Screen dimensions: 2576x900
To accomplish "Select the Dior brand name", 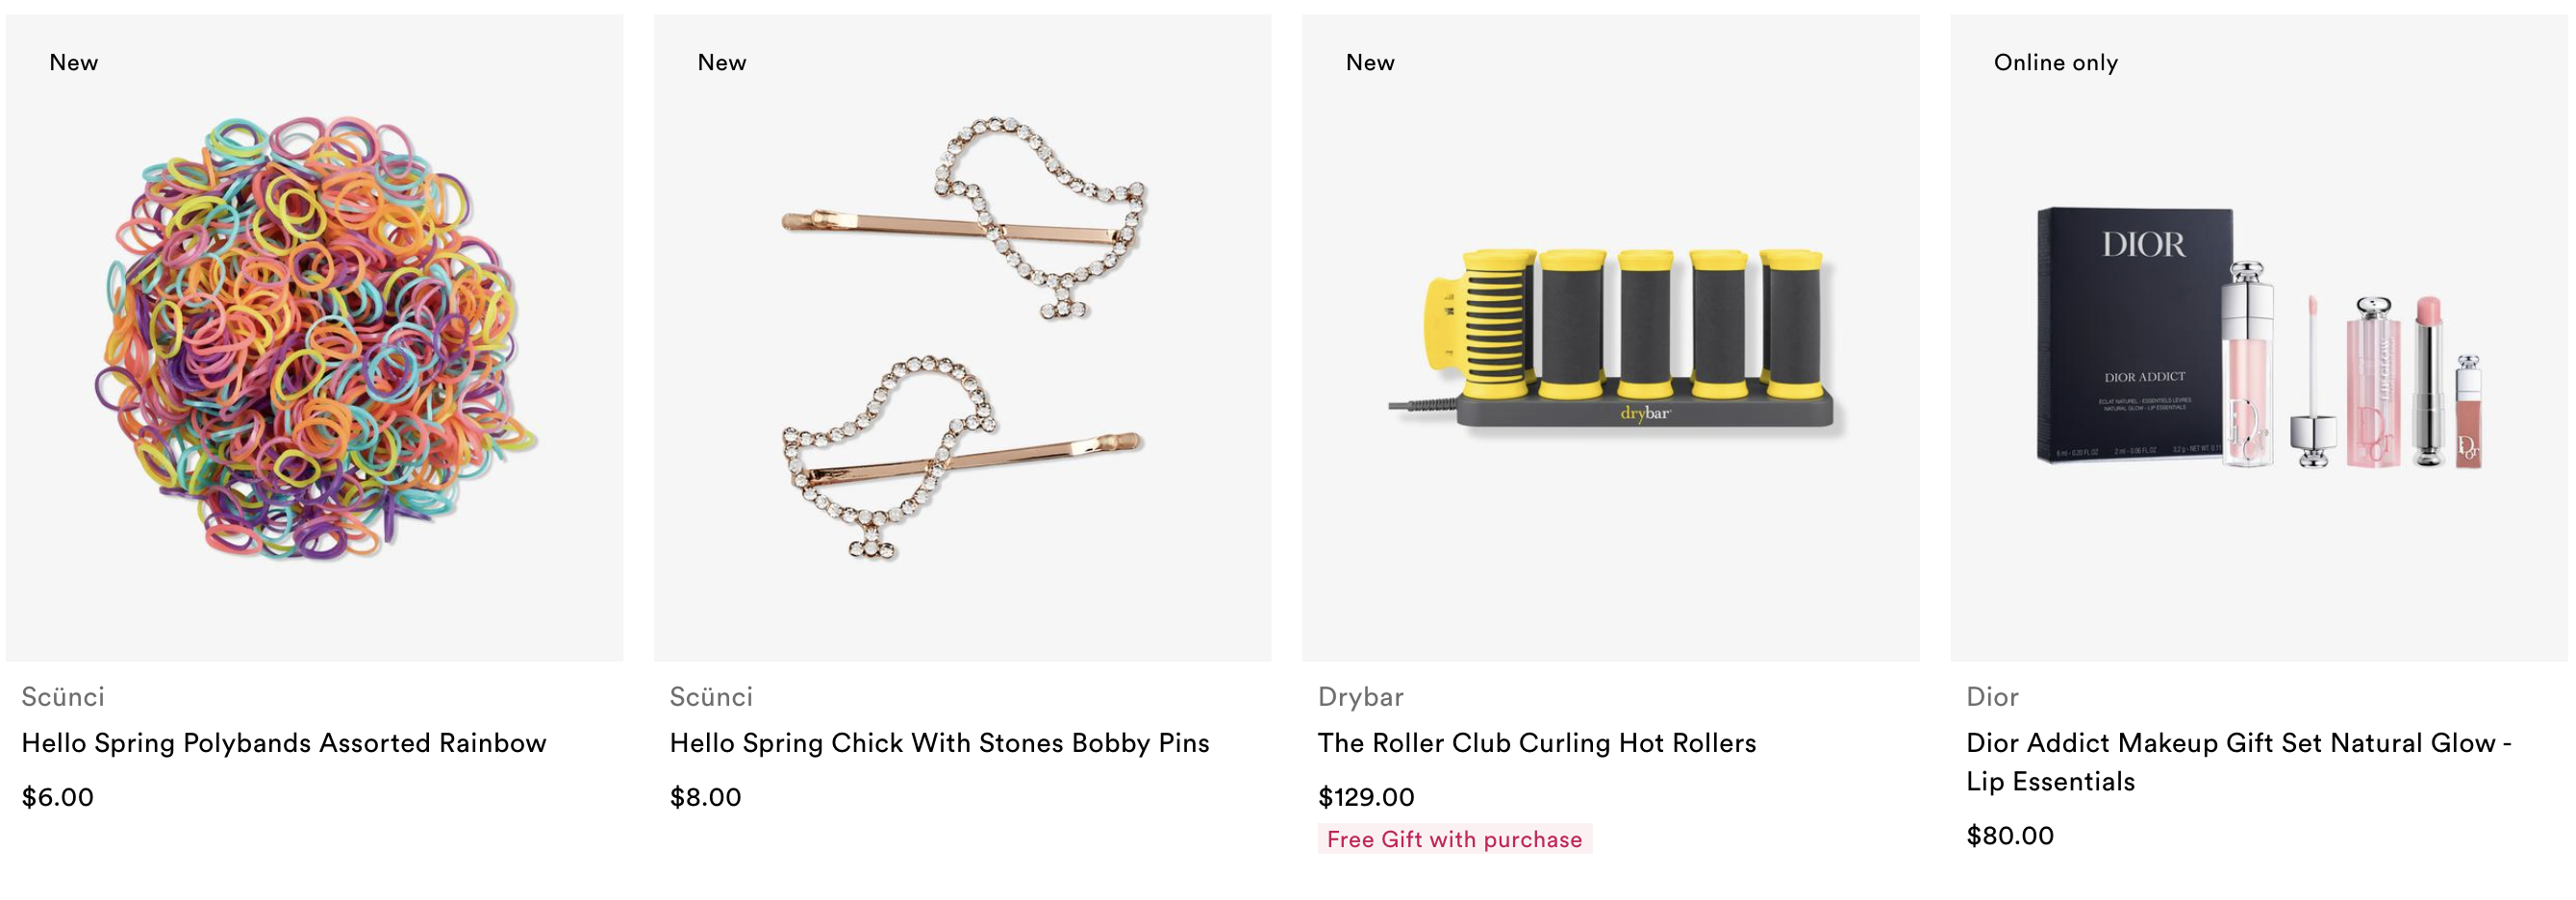I will [1992, 697].
